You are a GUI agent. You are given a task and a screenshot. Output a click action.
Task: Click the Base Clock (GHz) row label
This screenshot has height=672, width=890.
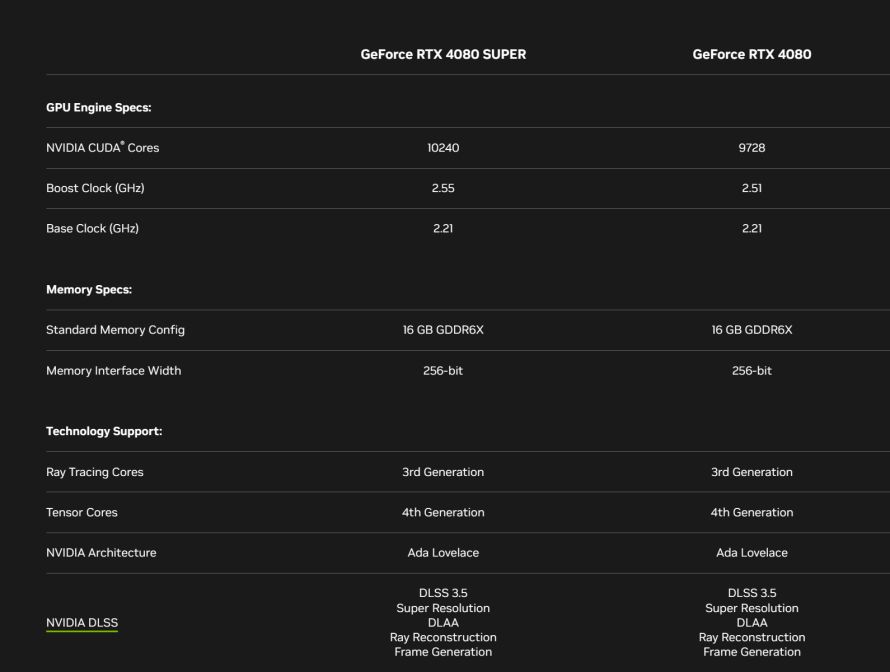[x=92, y=229]
